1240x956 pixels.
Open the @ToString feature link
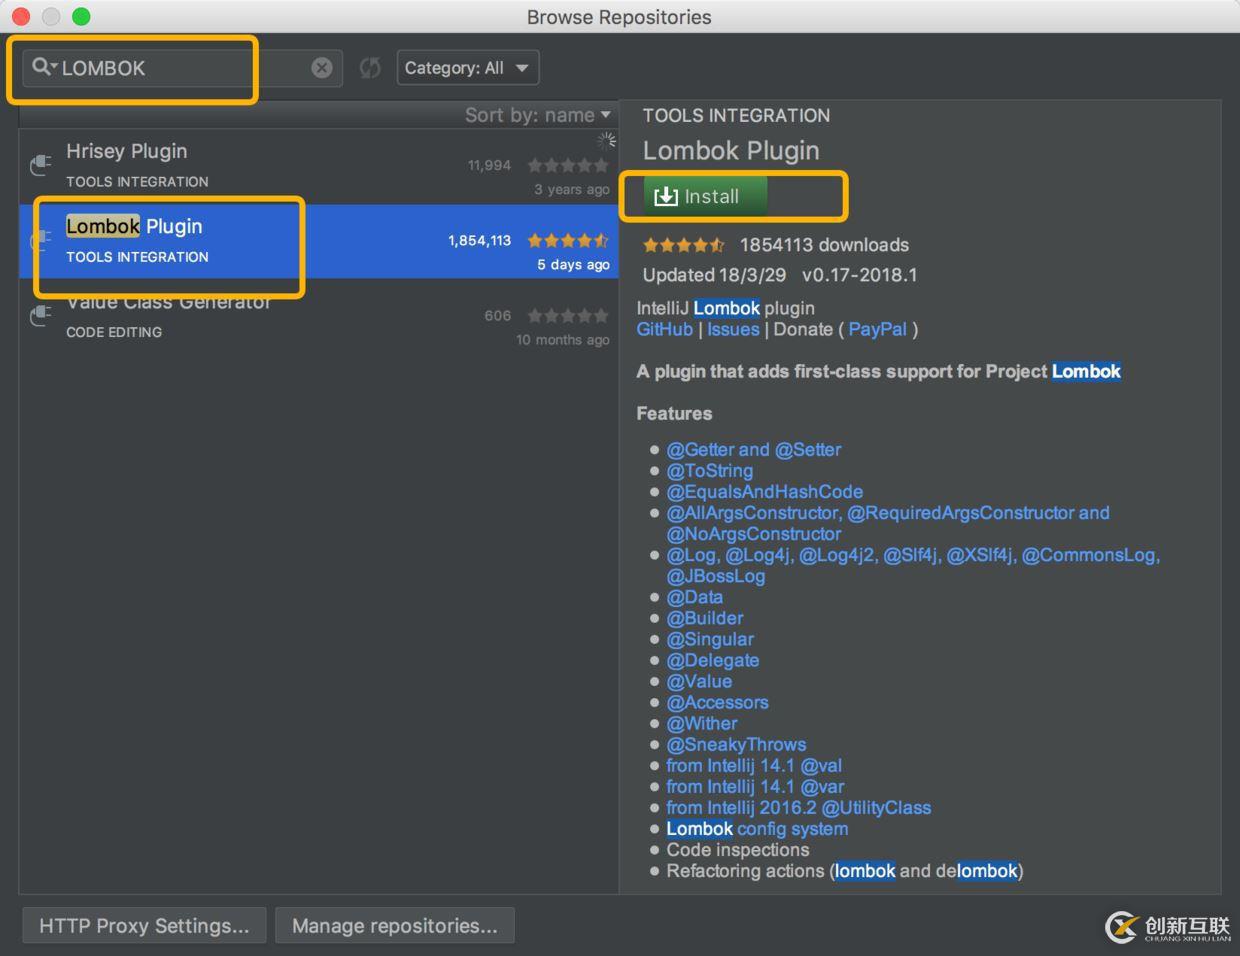tap(710, 471)
